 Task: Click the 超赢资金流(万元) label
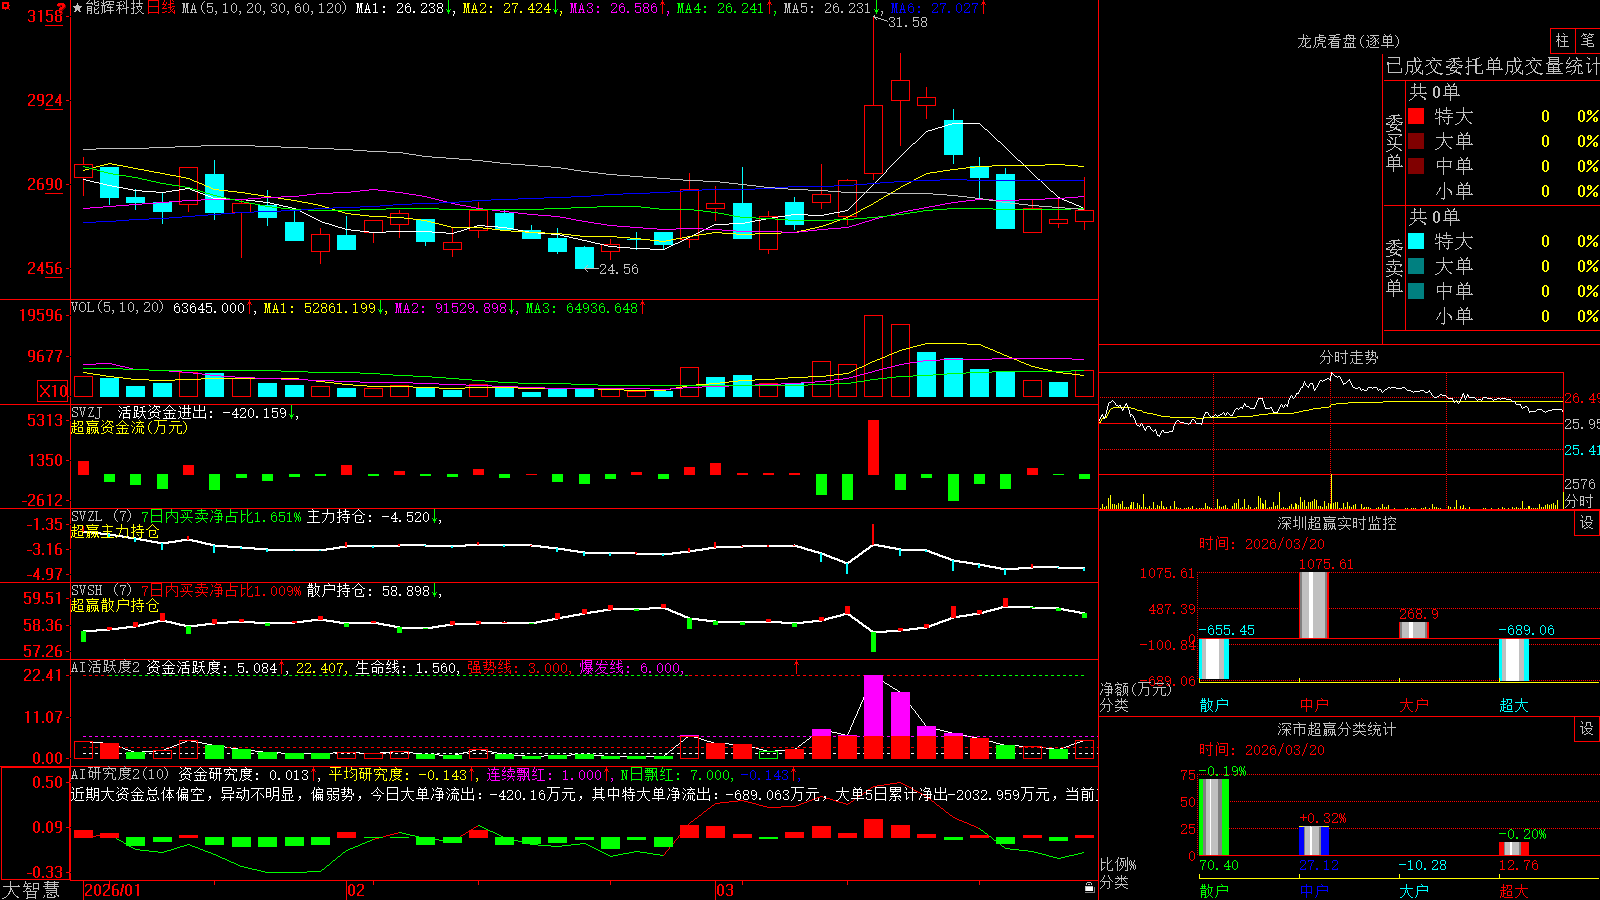[x=129, y=428]
